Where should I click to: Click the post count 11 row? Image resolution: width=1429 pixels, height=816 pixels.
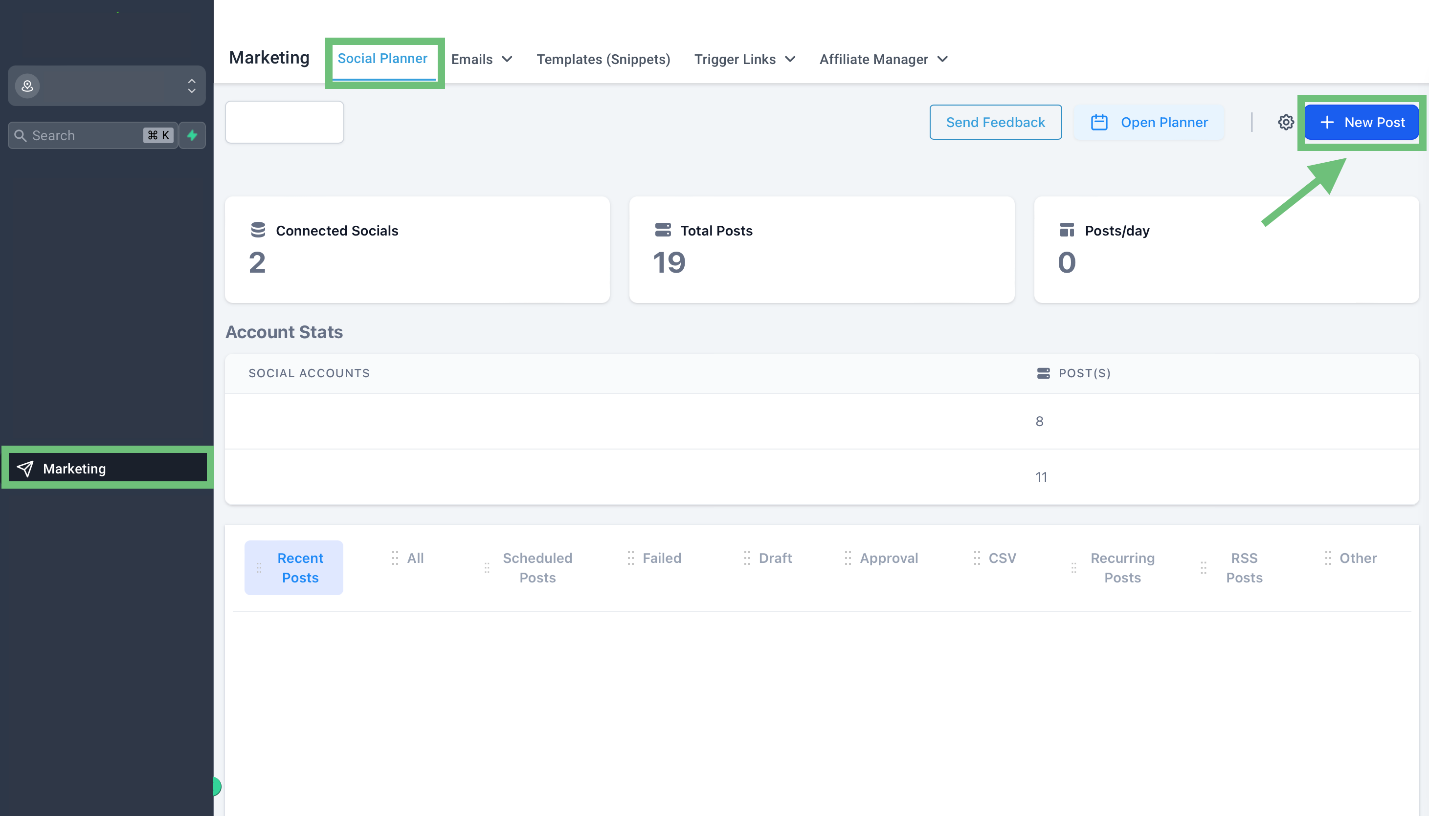(822, 477)
